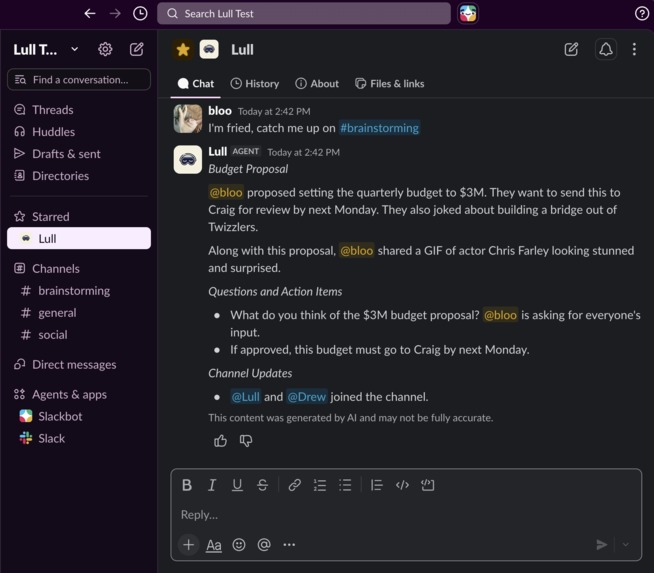Toggle bulleted list formatting
654x573 pixels.
coord(345,485)
